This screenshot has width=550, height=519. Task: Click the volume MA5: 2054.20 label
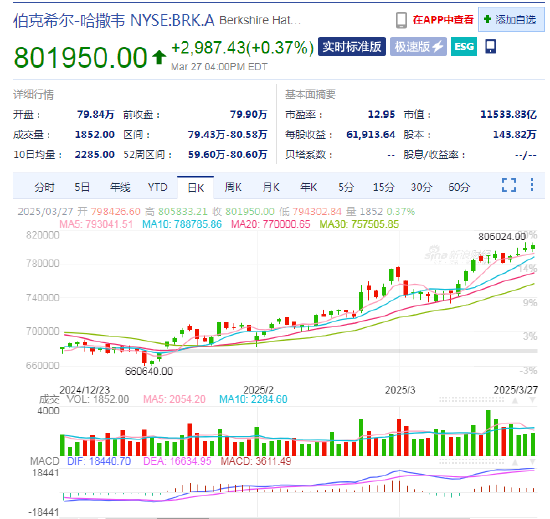click(174, 399)
